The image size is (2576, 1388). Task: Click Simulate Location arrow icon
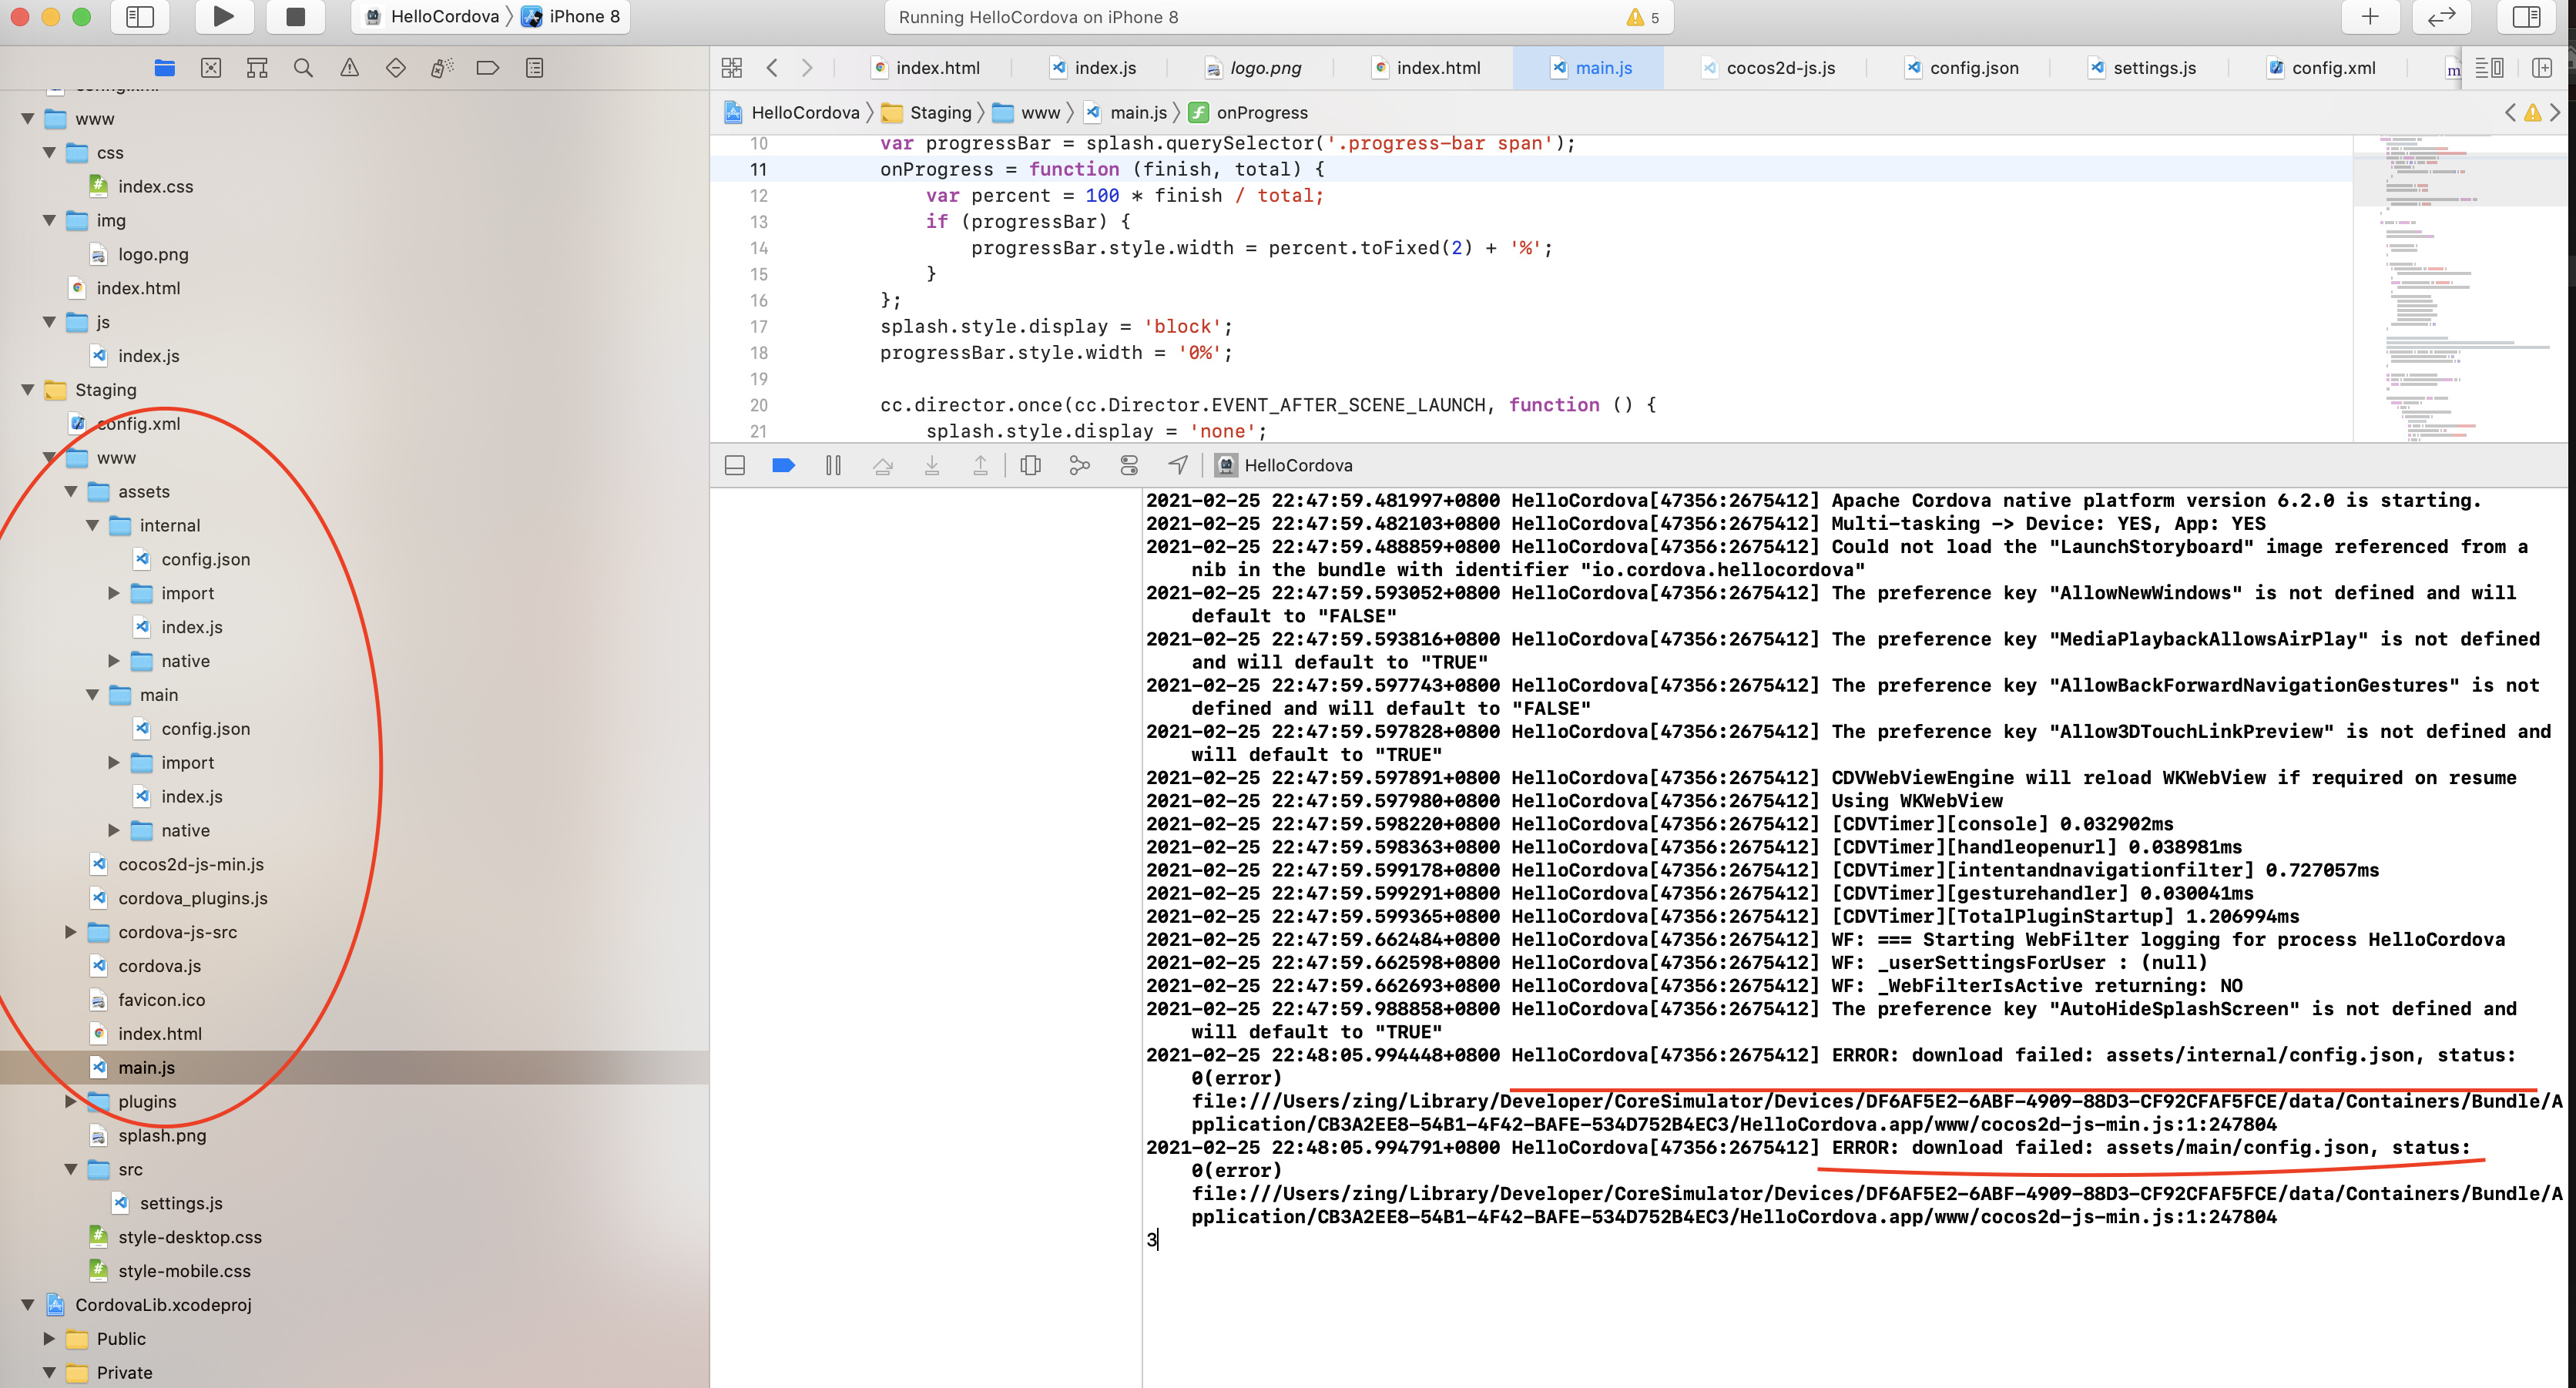click(1178, 465)
